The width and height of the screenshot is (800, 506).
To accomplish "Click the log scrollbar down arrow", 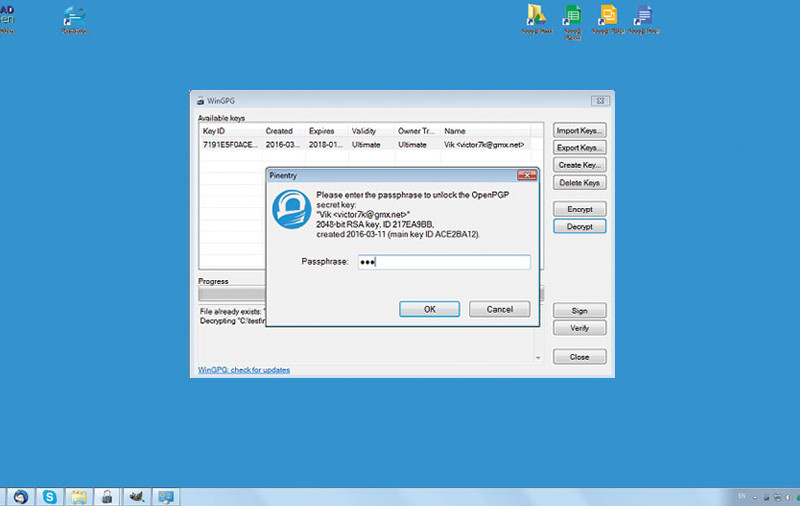I will pos(538,358).
